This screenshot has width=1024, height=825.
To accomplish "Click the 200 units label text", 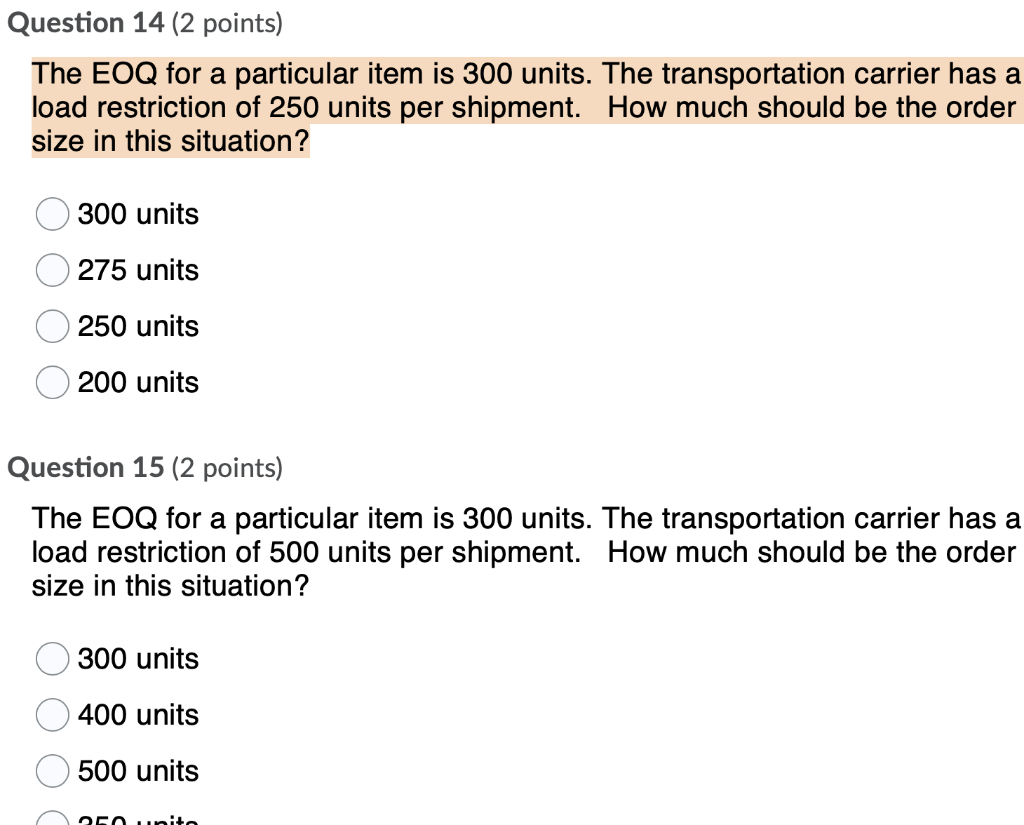I will [x=138, y=382].
